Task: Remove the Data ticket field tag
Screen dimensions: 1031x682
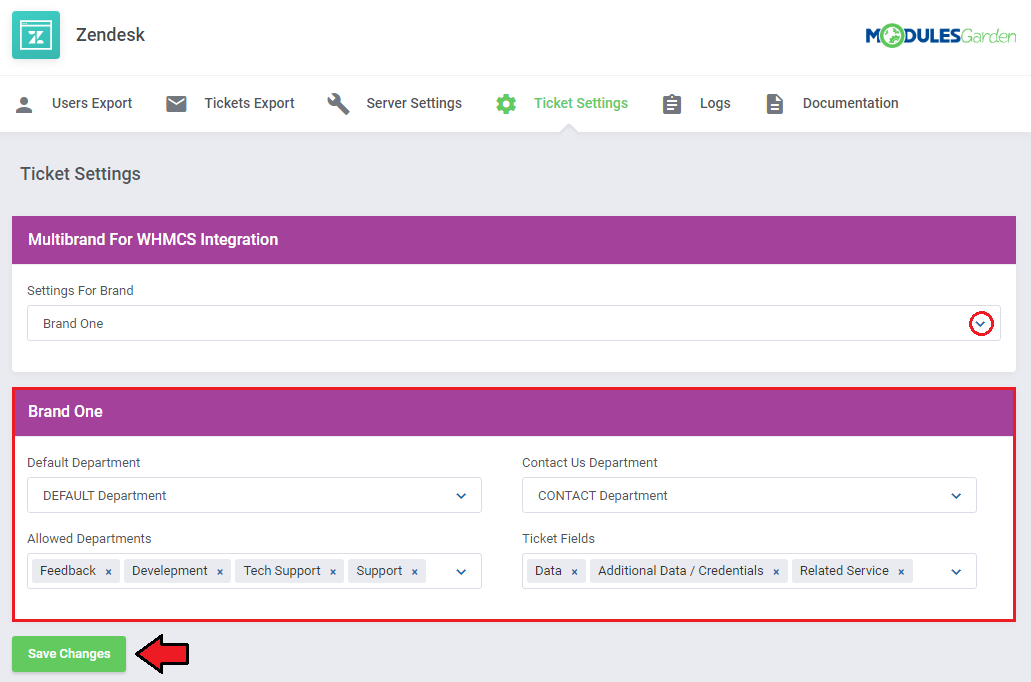Action: coord(574,572)
